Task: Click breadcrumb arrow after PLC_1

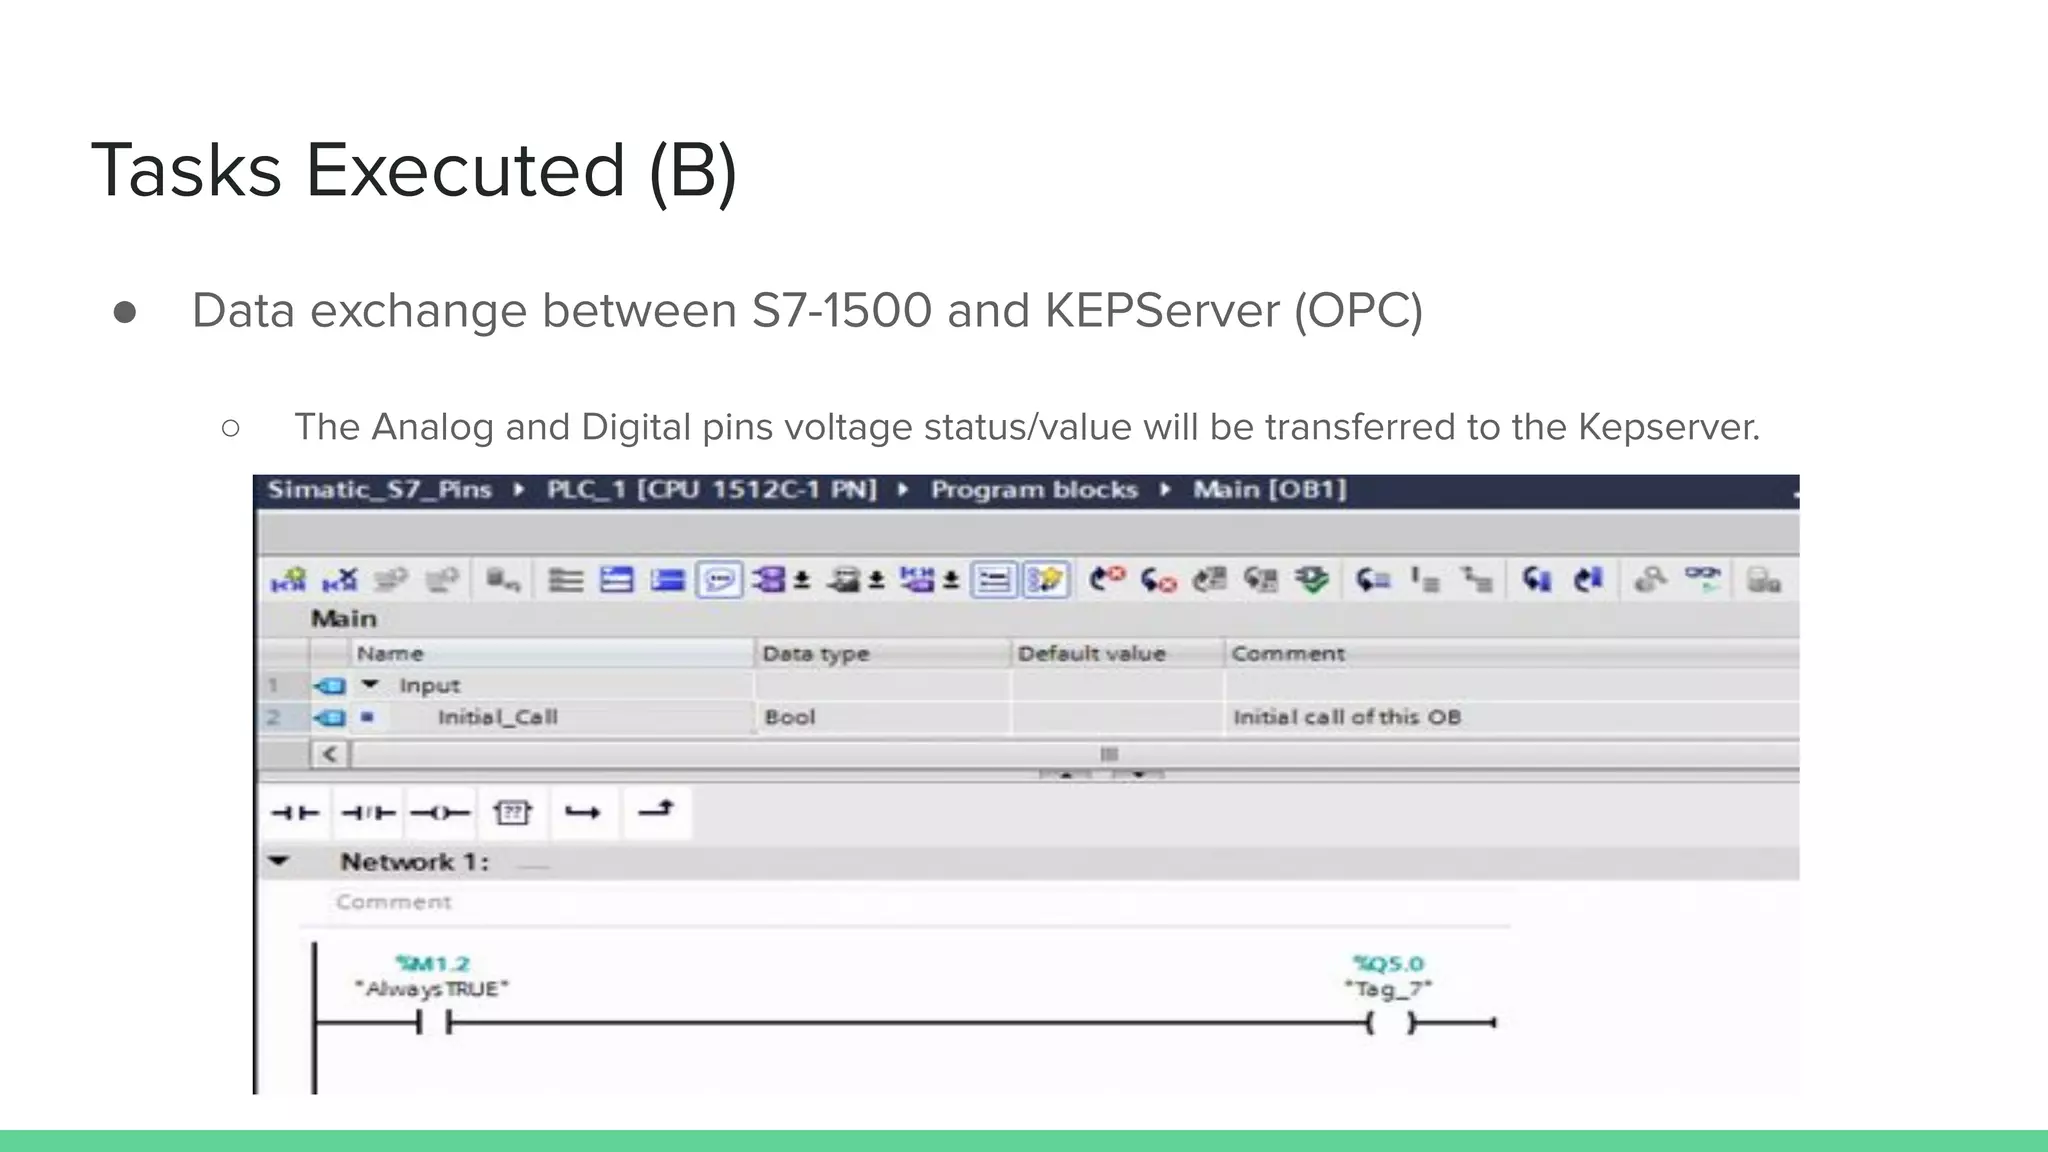Action: coord(903,489)
